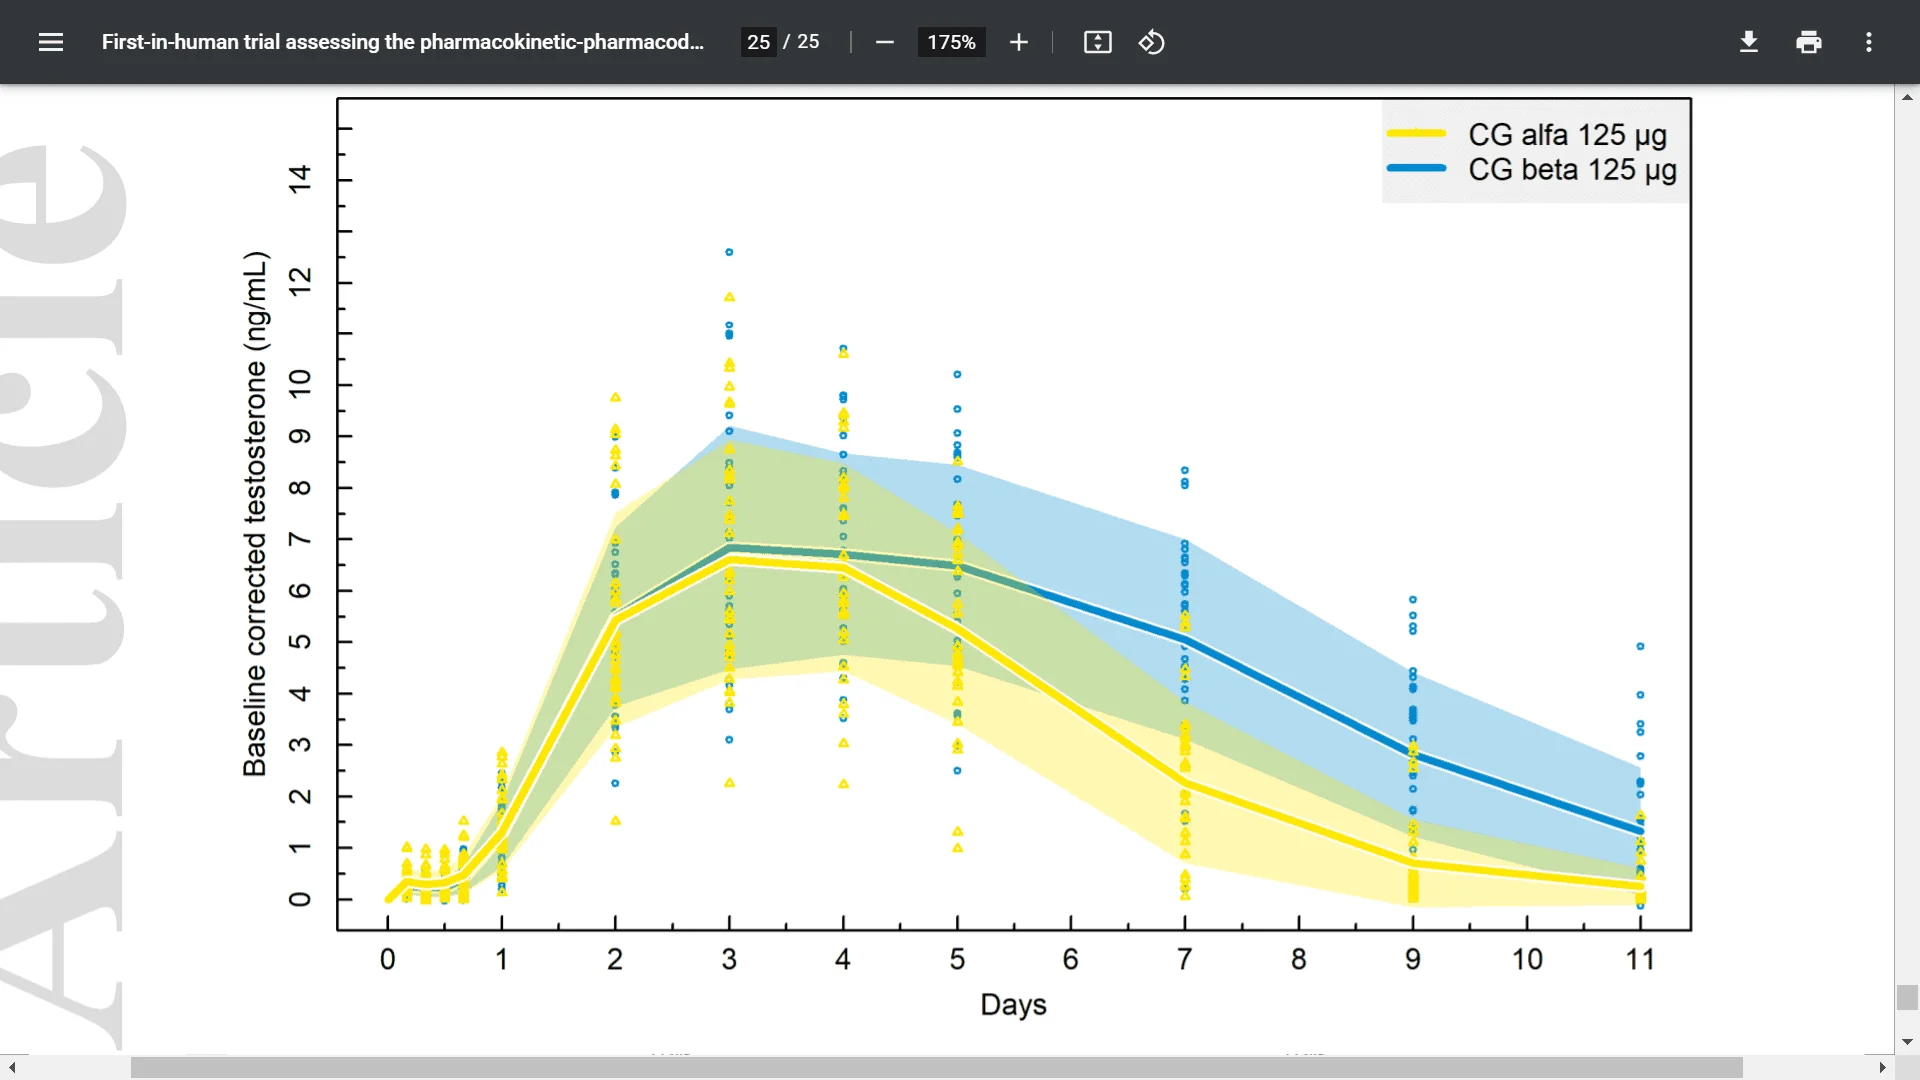Click the yellow legend line swatch
The image size is (1920, 1080).
[1416, 133]
